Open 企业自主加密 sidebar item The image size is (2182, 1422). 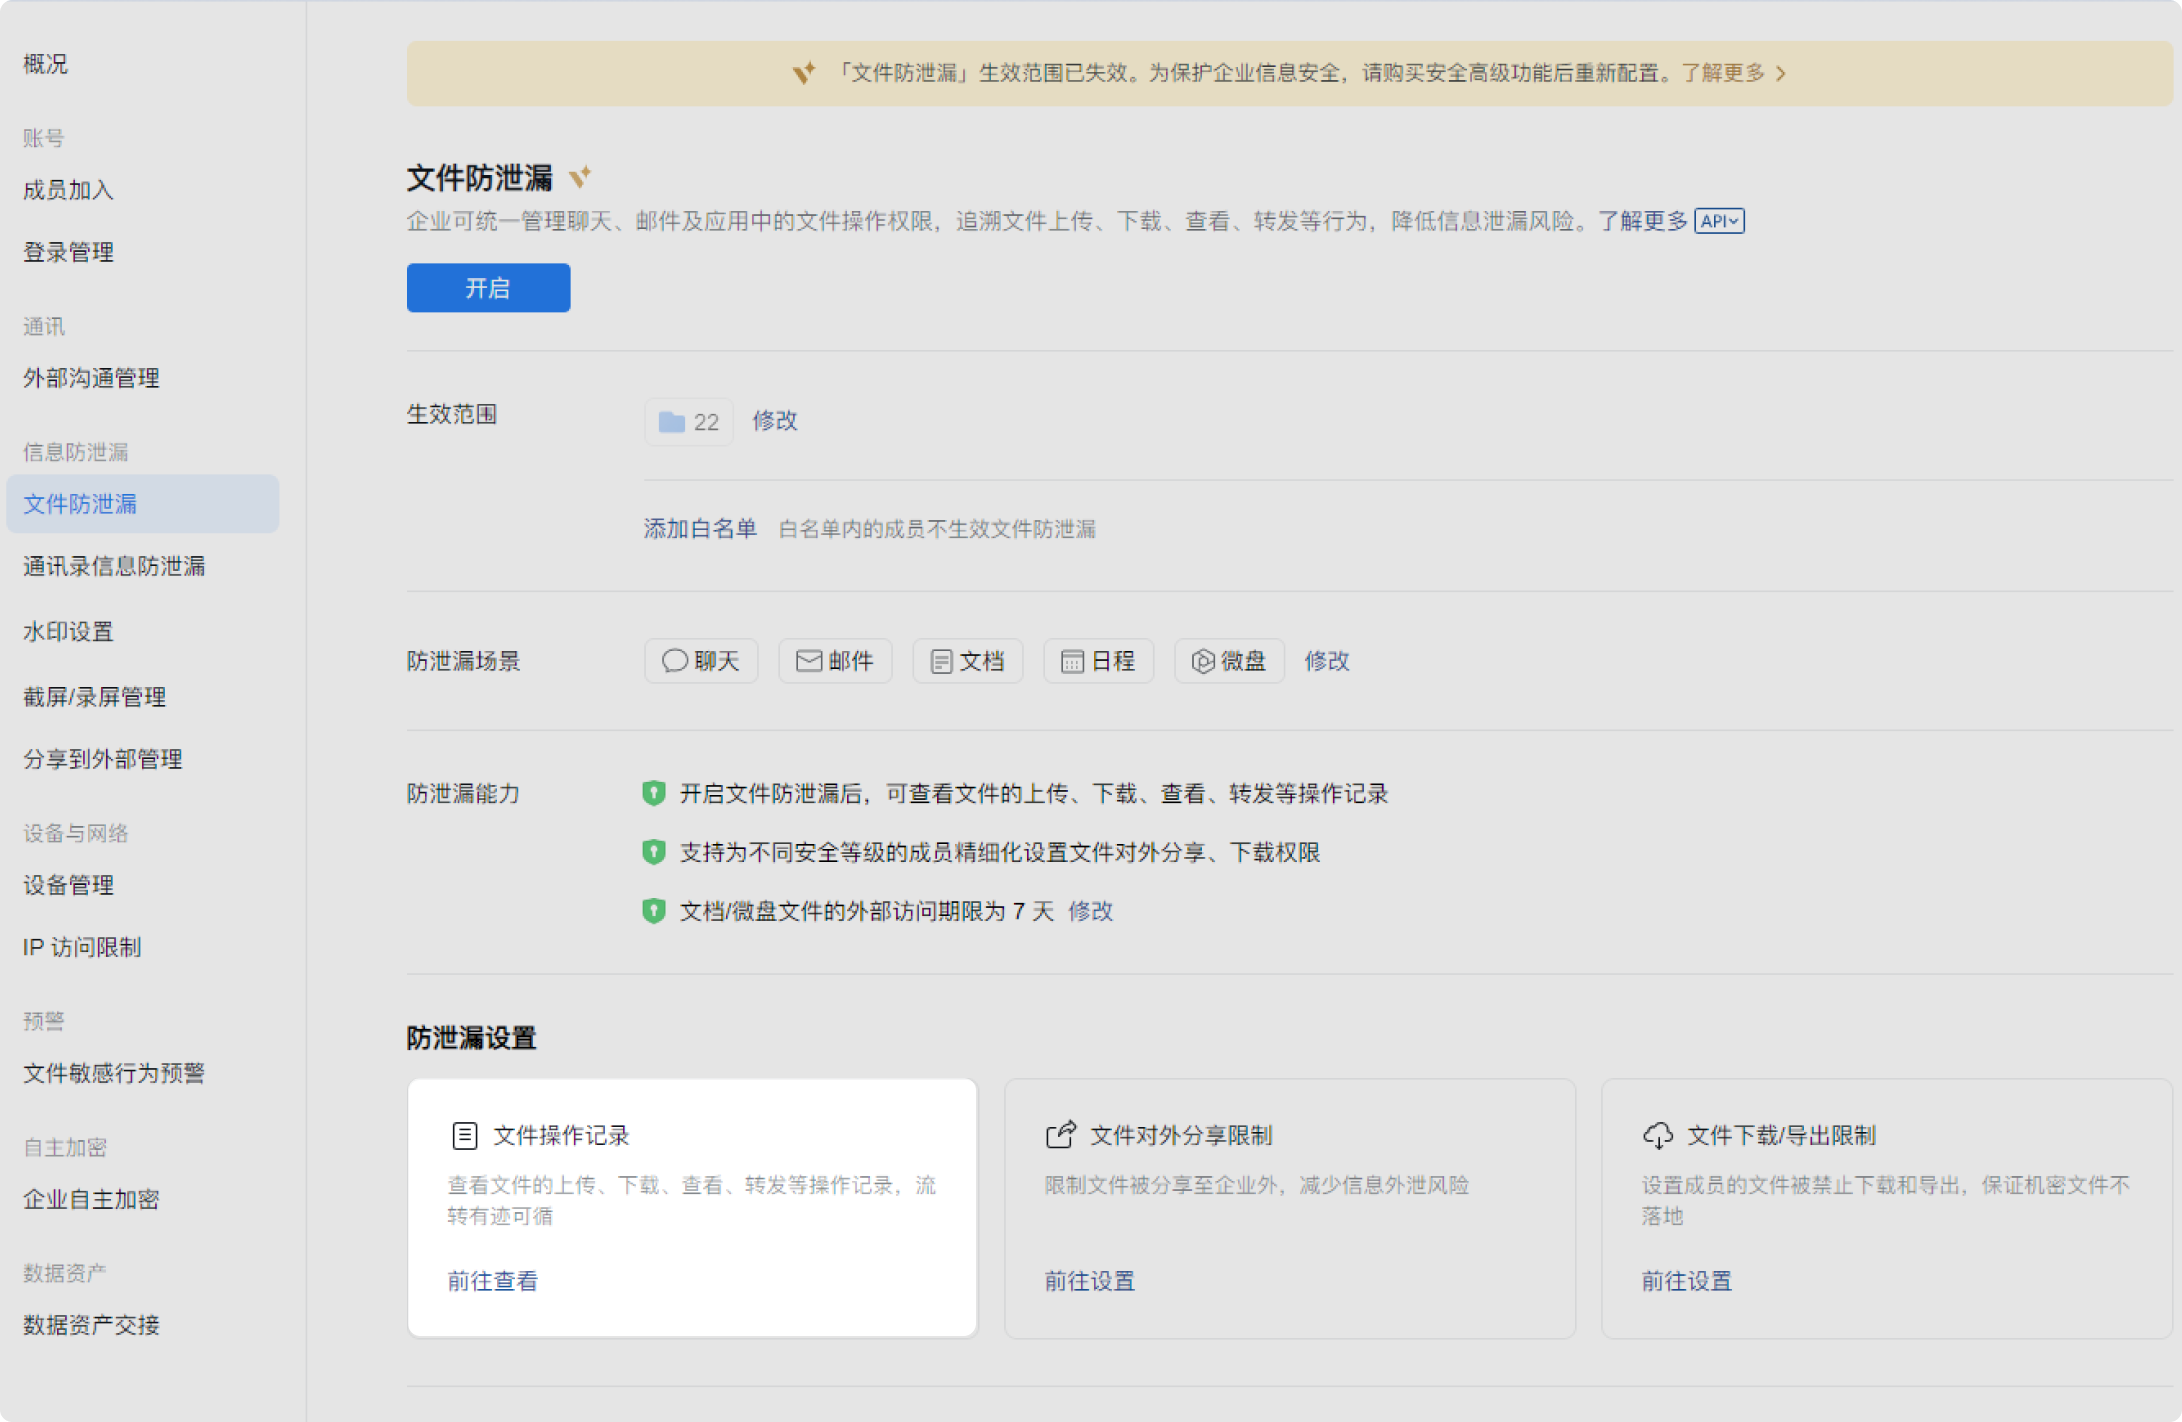pyautogui.click(x=91, y=1199)
